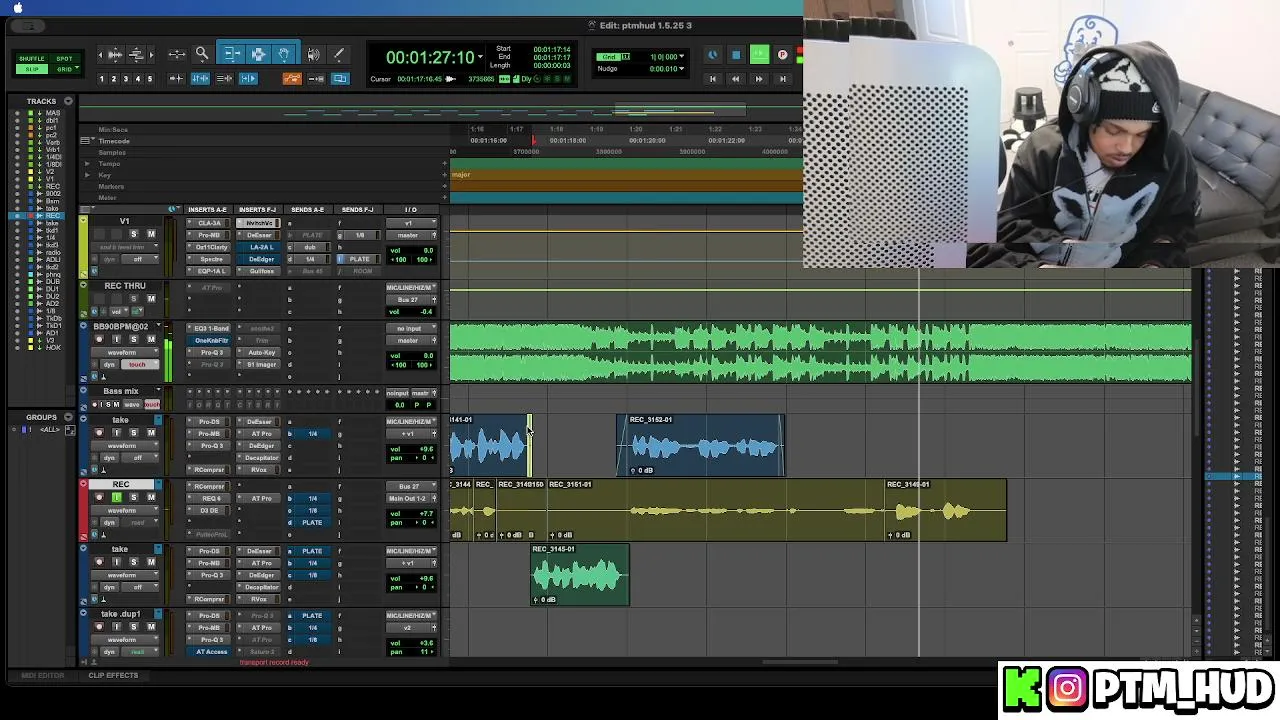Open MIC/LINE/HIZ input selector on REC THRU
Image resolution: width=1280 pixels, height=720 pixels.
(411, 288)
